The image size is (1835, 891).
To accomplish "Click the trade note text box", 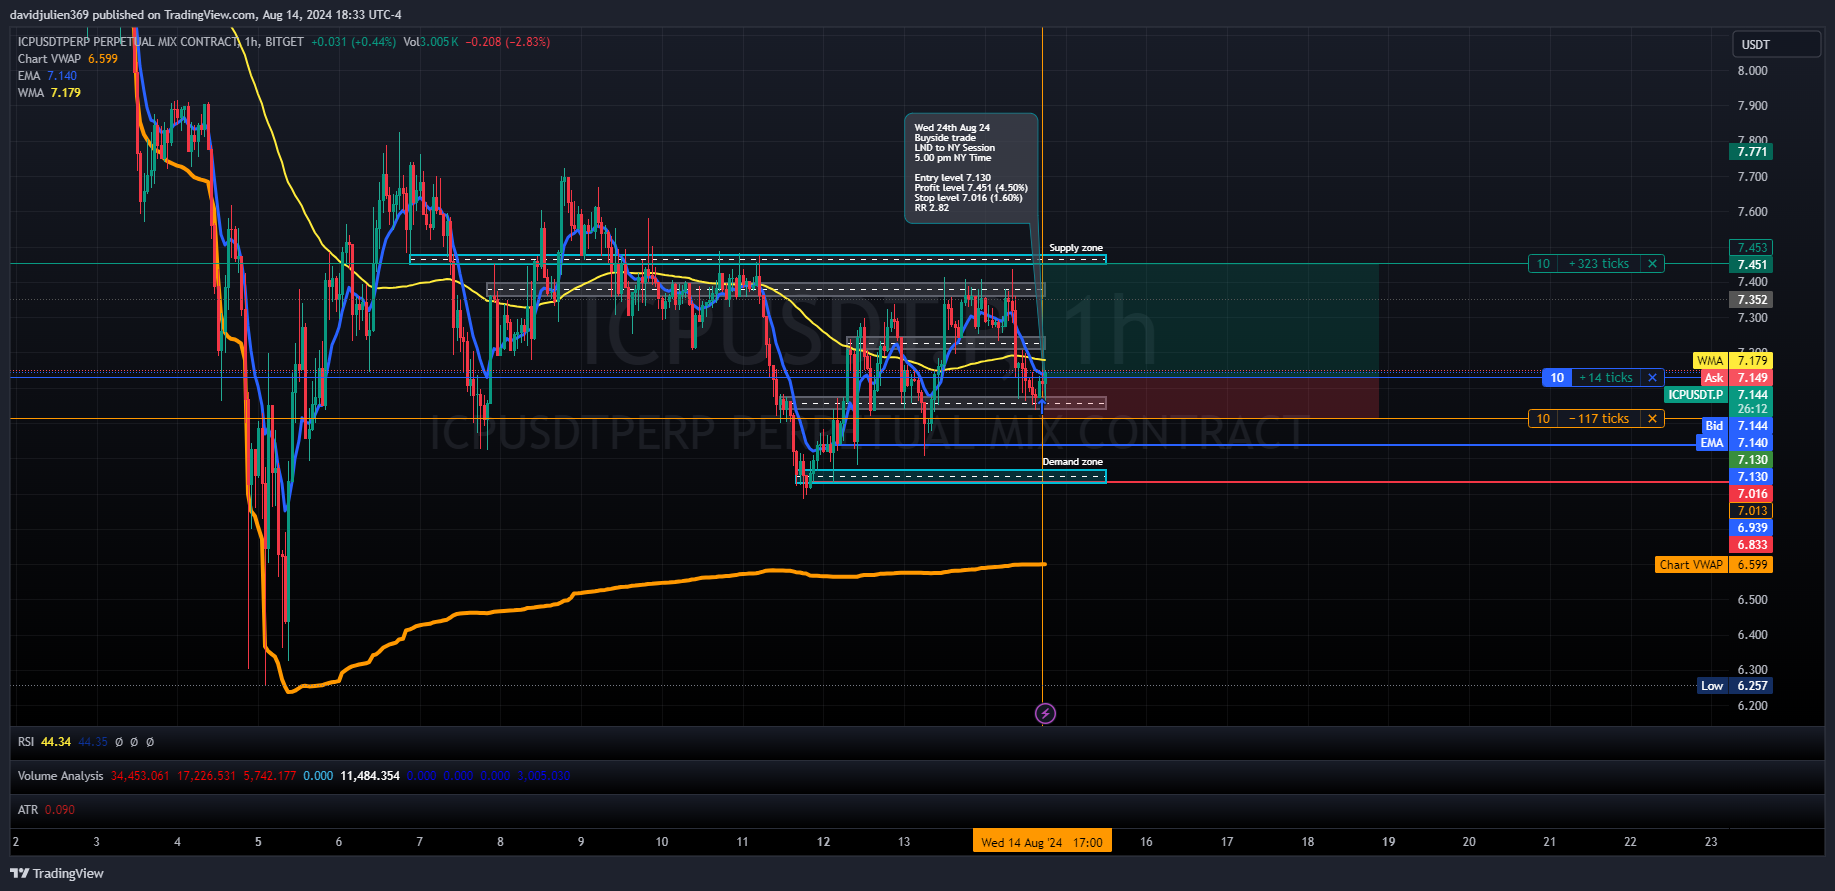I will tap(971, 168).
